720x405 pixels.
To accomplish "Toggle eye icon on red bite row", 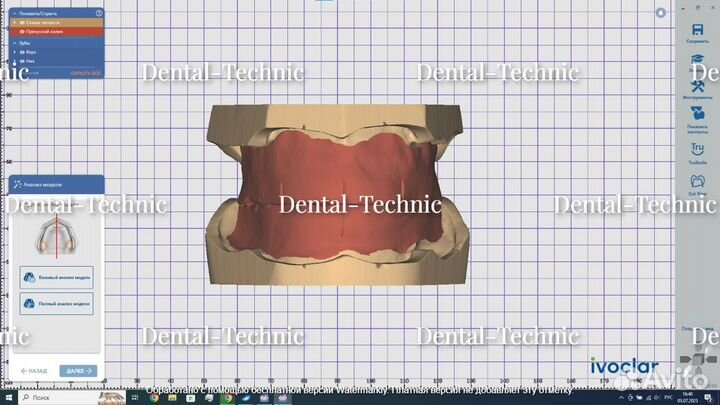I will click(20, 31).
